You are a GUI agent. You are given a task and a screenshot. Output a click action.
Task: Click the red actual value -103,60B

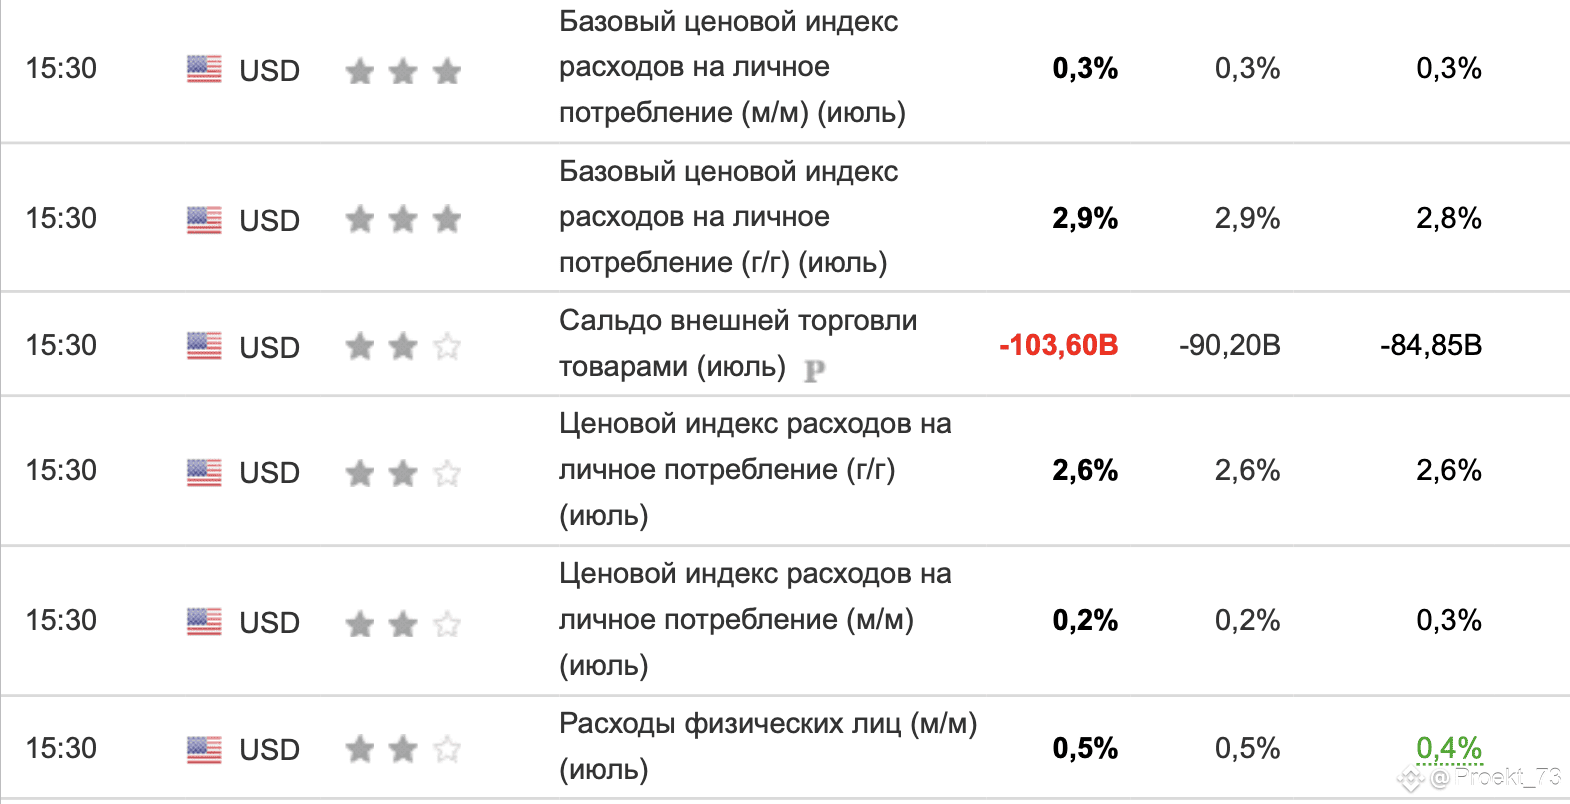tap(1058, 345)
